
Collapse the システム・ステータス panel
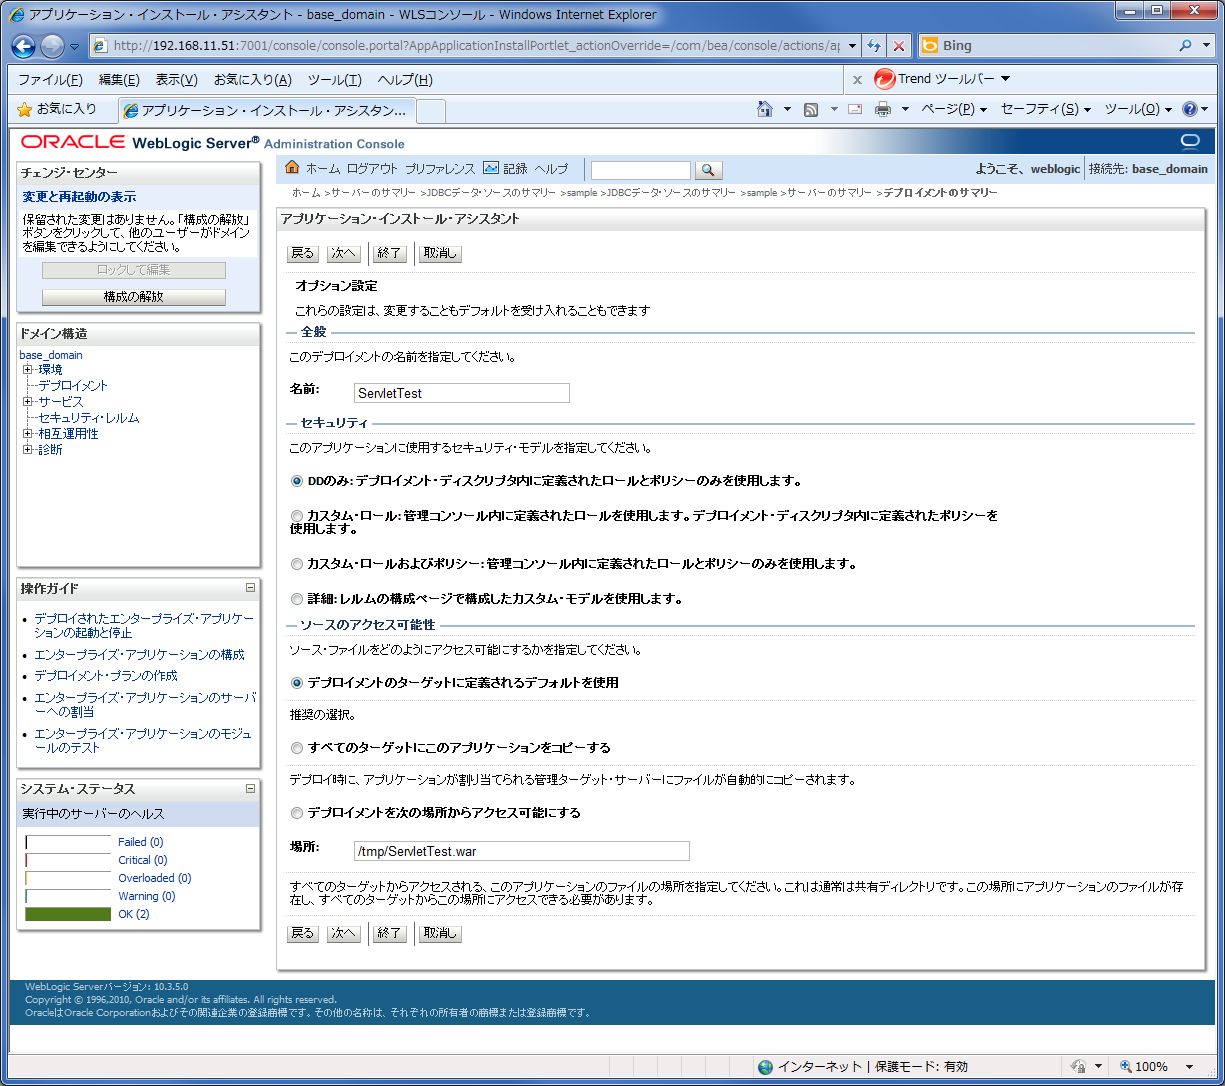250,789
